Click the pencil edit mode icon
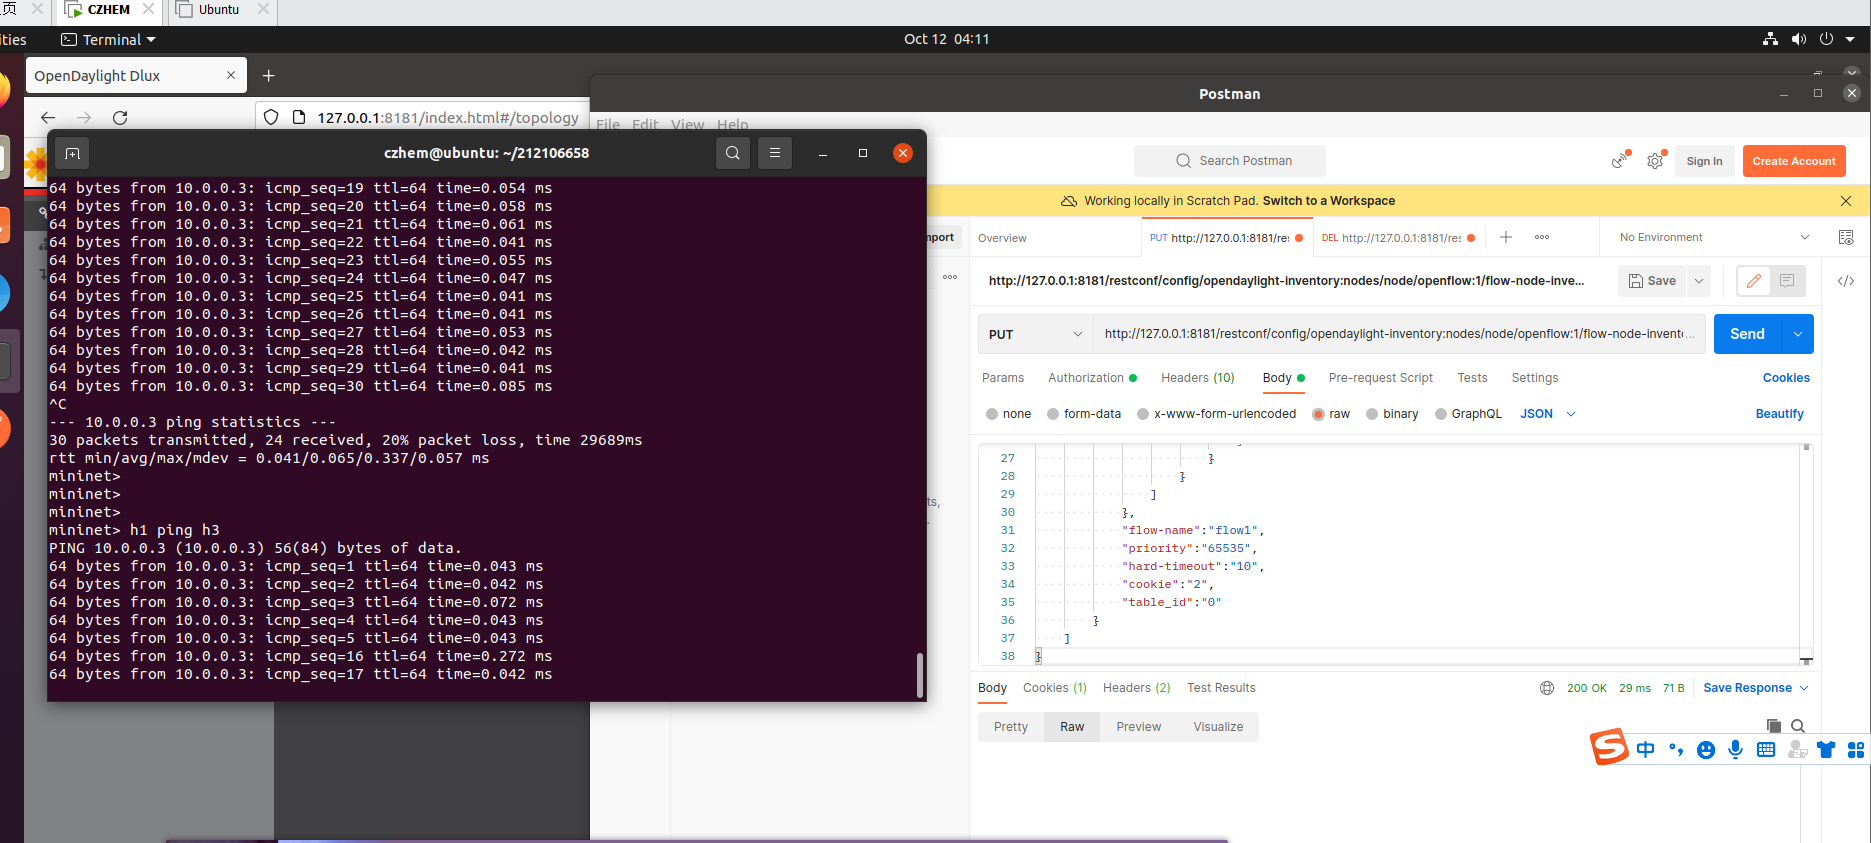 point(1754,281)
